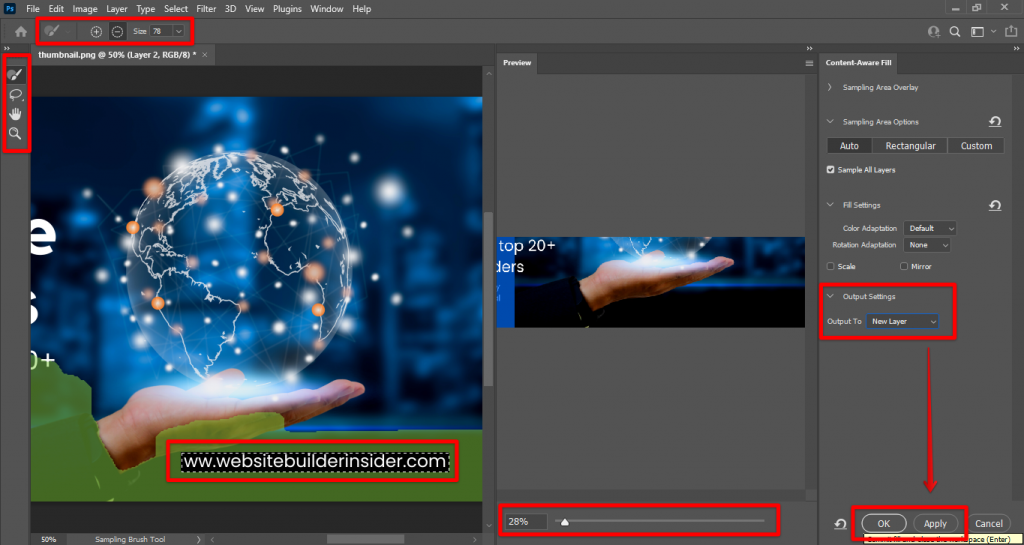The image size is (1024, 545).
Task: Toggle the Sample All Layers checkbox
Action: pyautogui.click(x=831, y=170)
